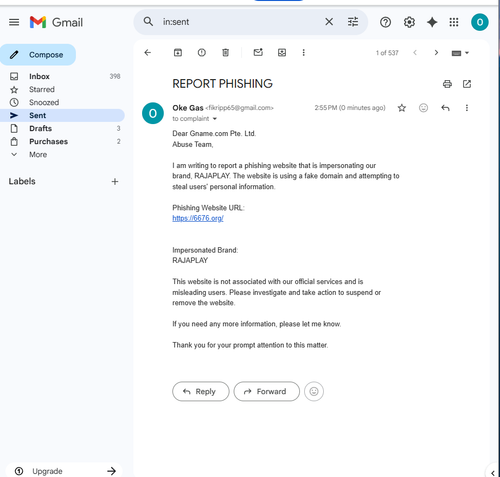Show search options filter icon
Image resolution: width=500 pixels, height=477 pixels.
pyautogui.click(x=353, y=22)
